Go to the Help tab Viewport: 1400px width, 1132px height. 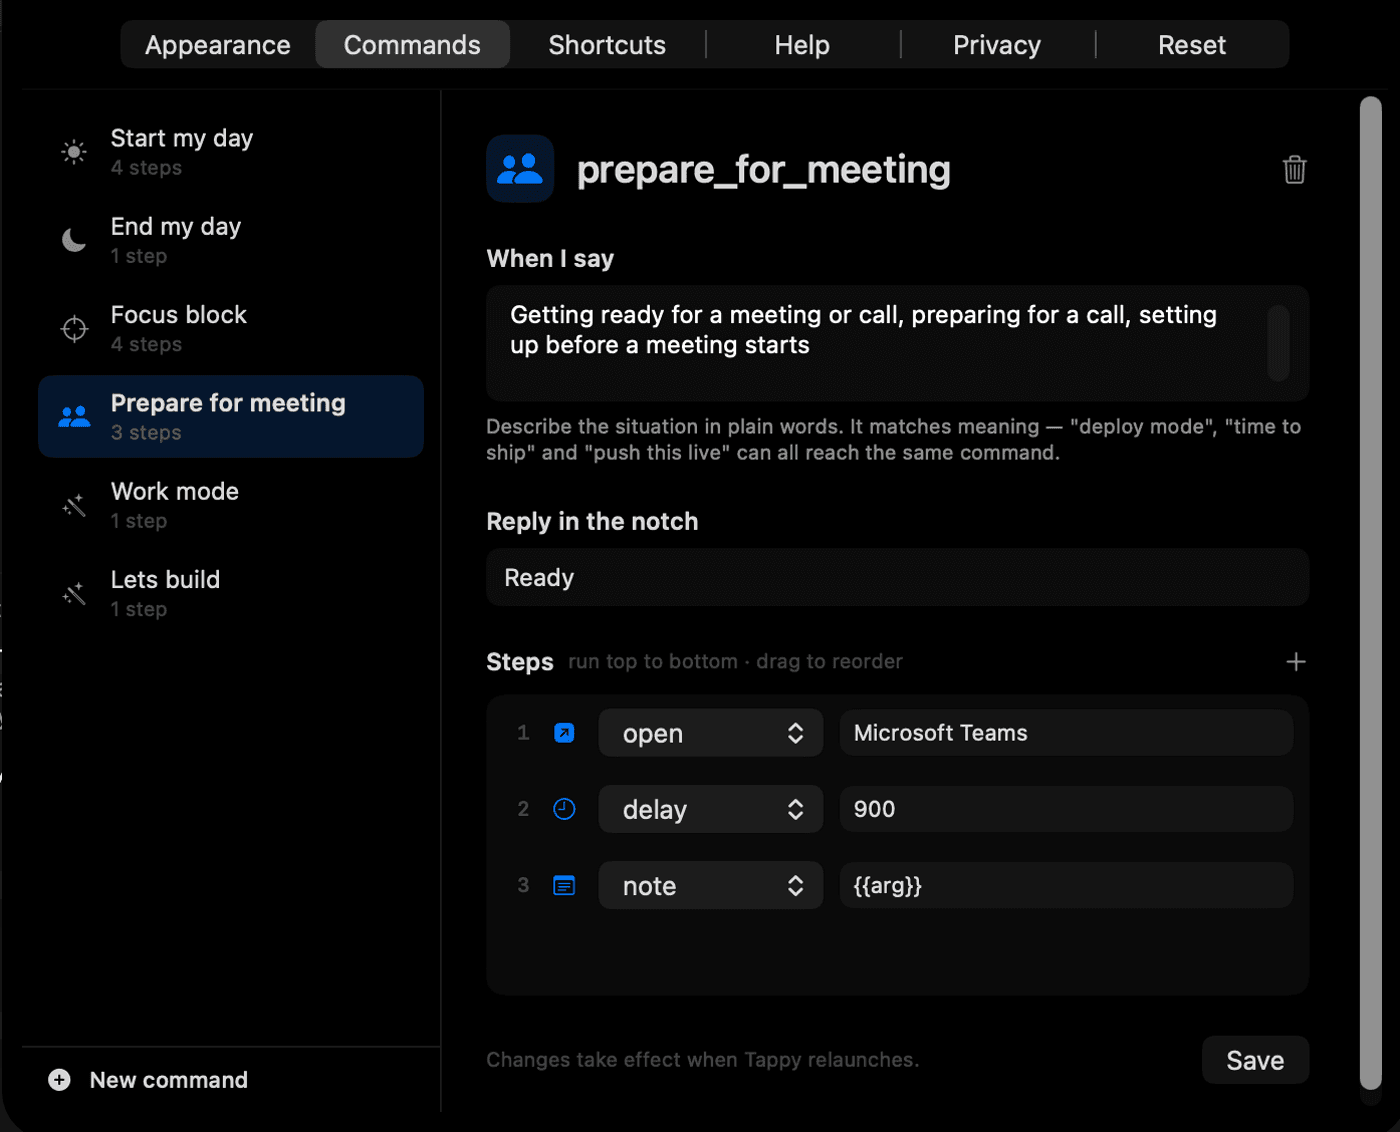click(802, 45)
